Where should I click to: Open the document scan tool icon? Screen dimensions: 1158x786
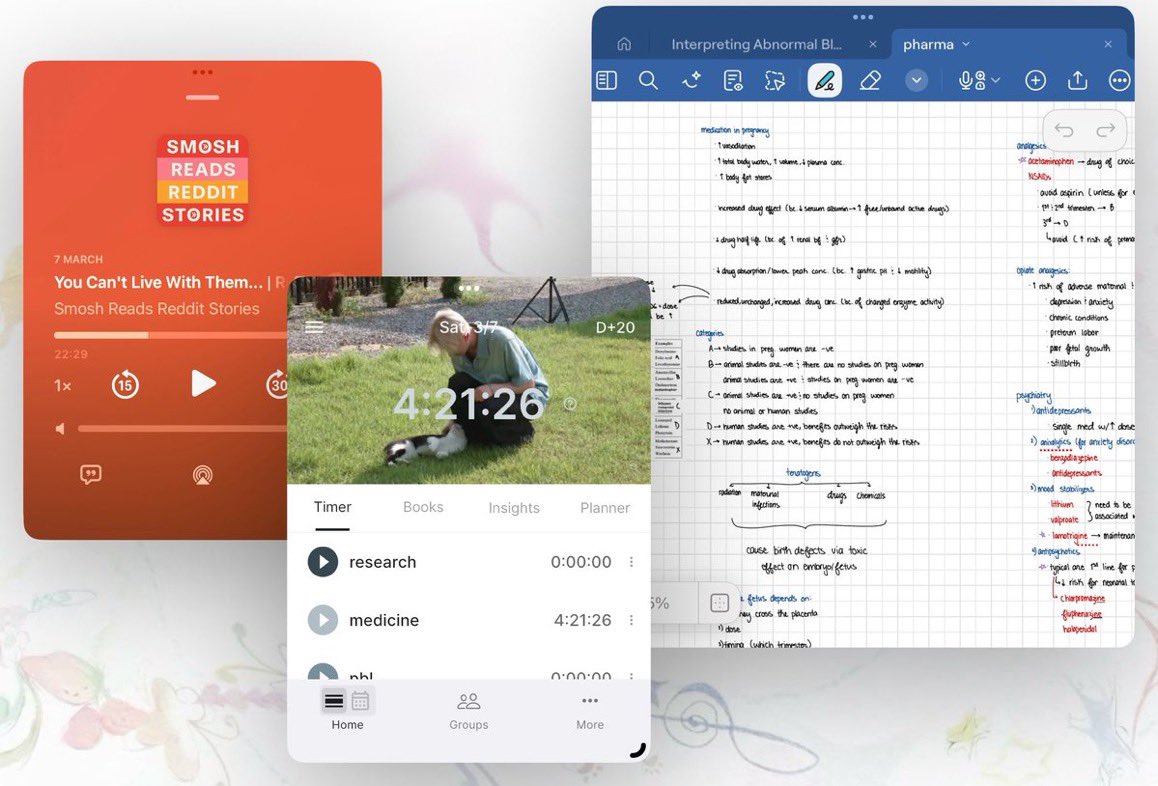(x=733, y=80)
